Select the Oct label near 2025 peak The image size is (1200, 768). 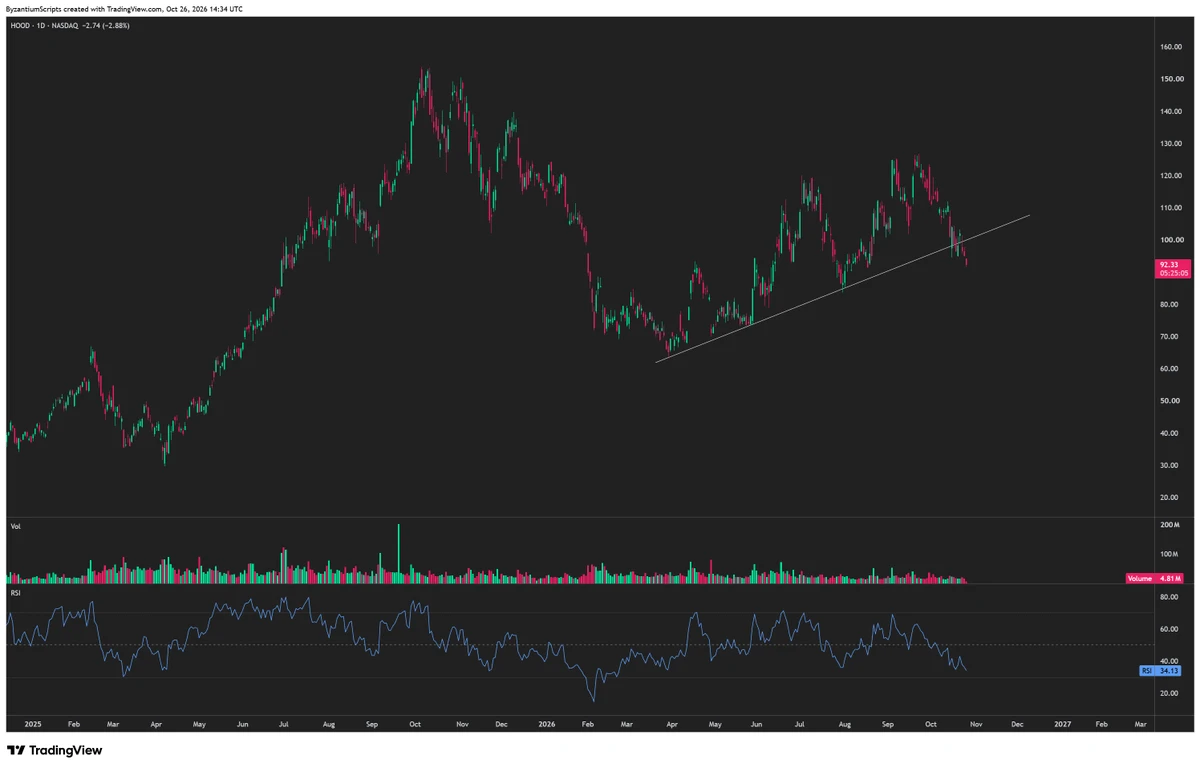coord(417,722)
